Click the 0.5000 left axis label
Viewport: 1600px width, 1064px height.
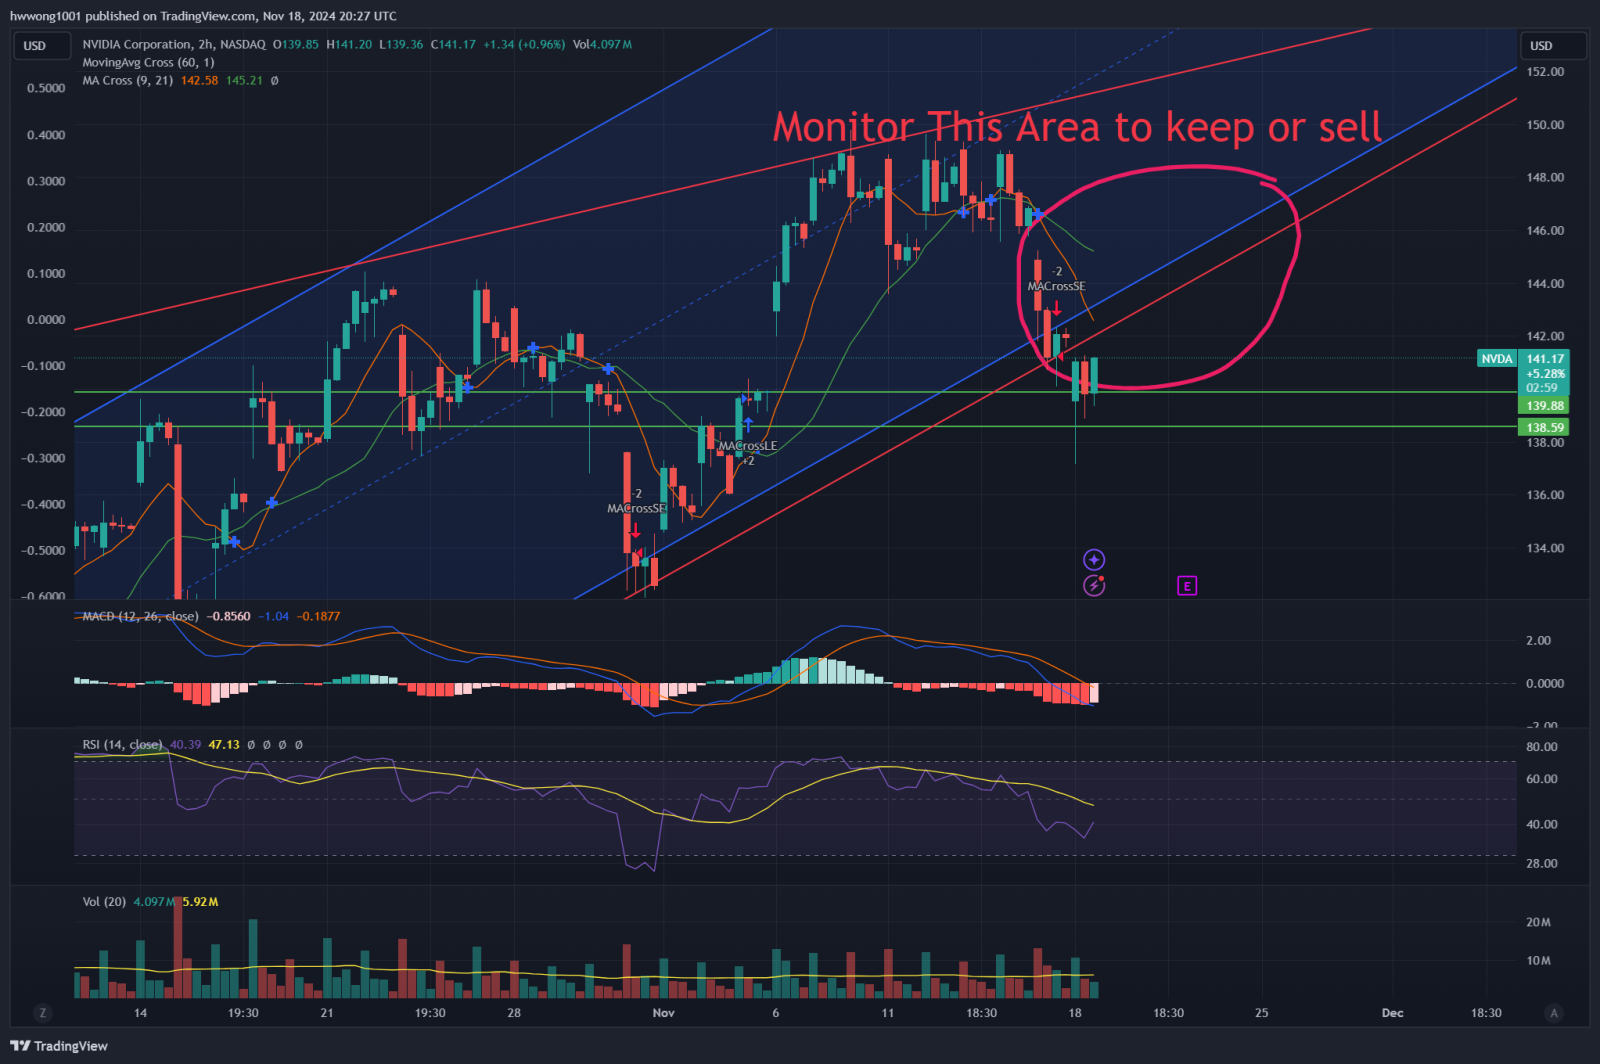[46, 88]
